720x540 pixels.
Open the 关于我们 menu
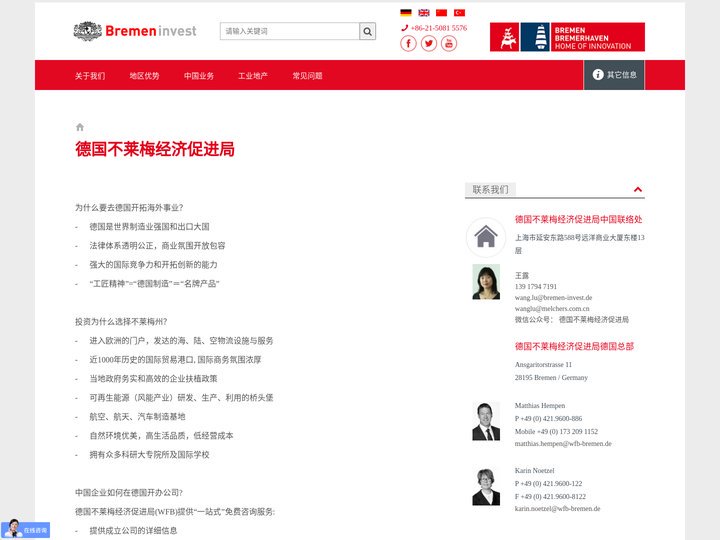(x=90, y=76)
